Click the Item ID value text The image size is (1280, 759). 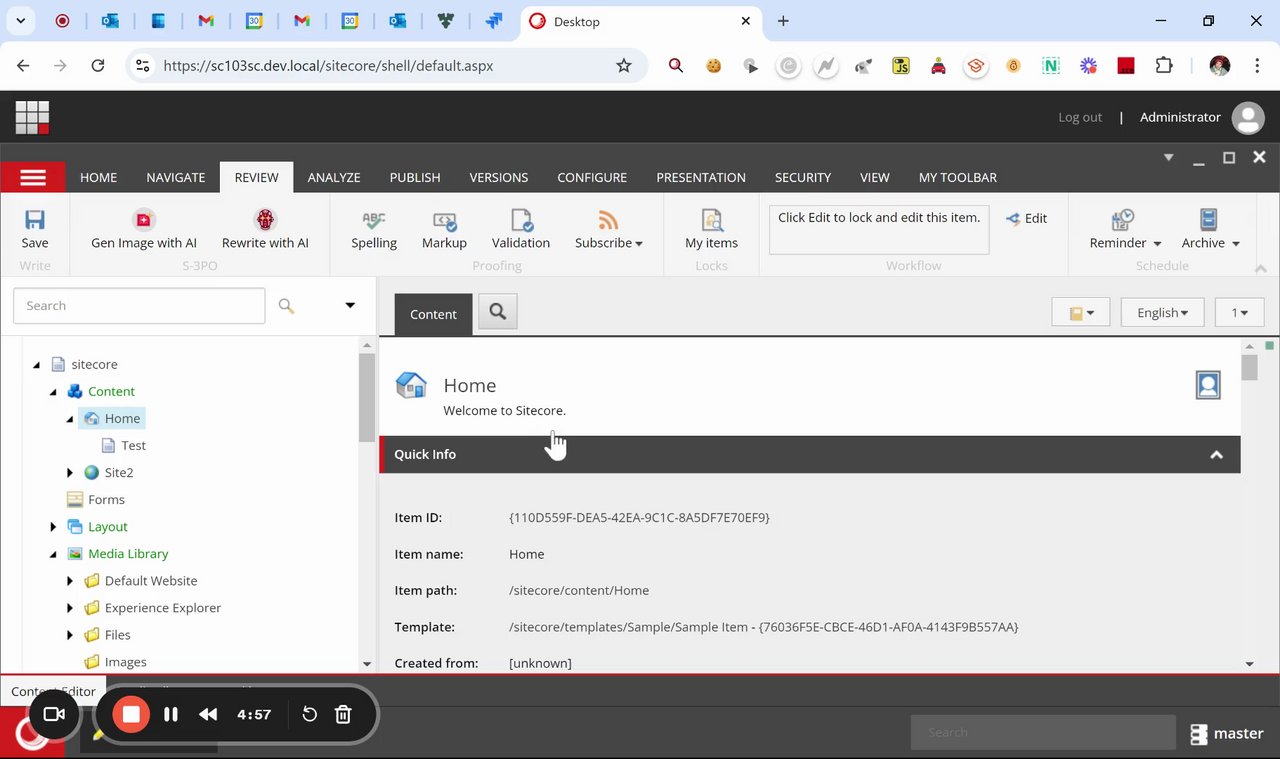pos(639,517)
